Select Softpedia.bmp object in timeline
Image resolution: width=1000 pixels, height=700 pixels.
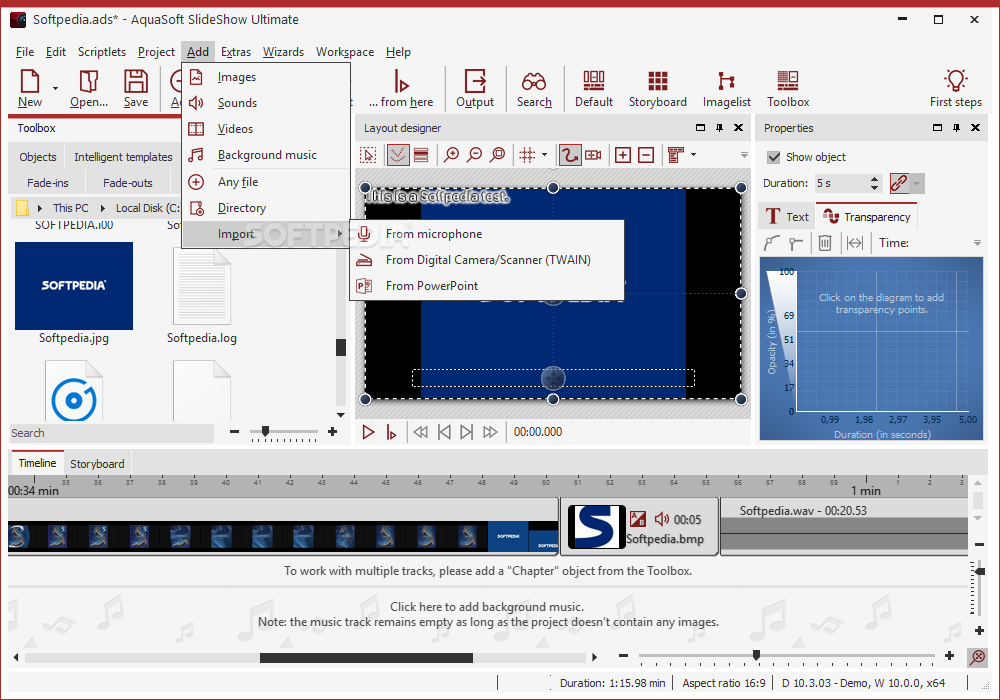639,527
